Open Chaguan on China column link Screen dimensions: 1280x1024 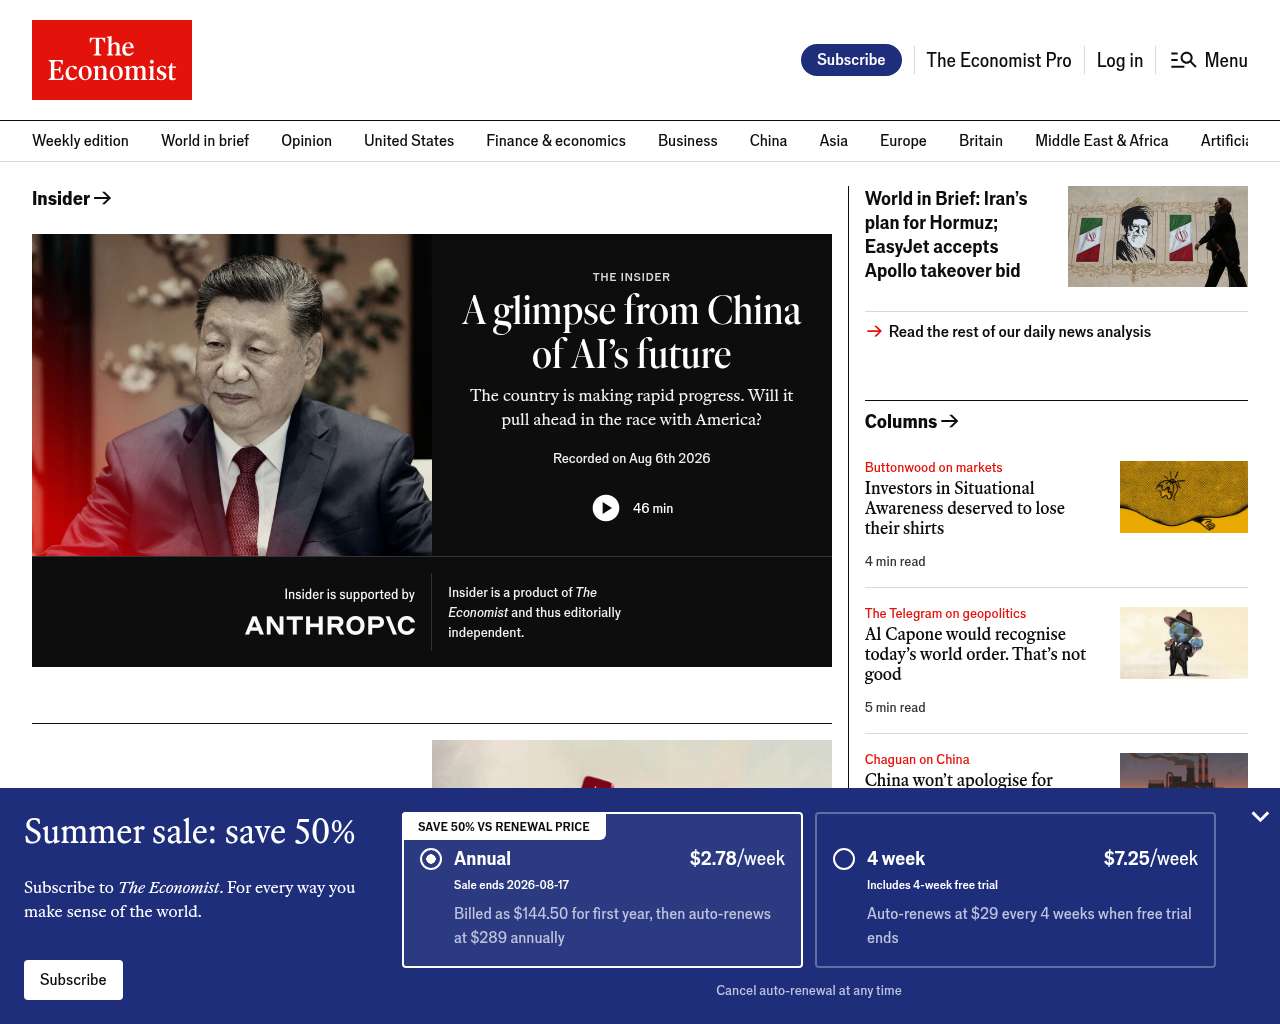[x=917, y=759]
